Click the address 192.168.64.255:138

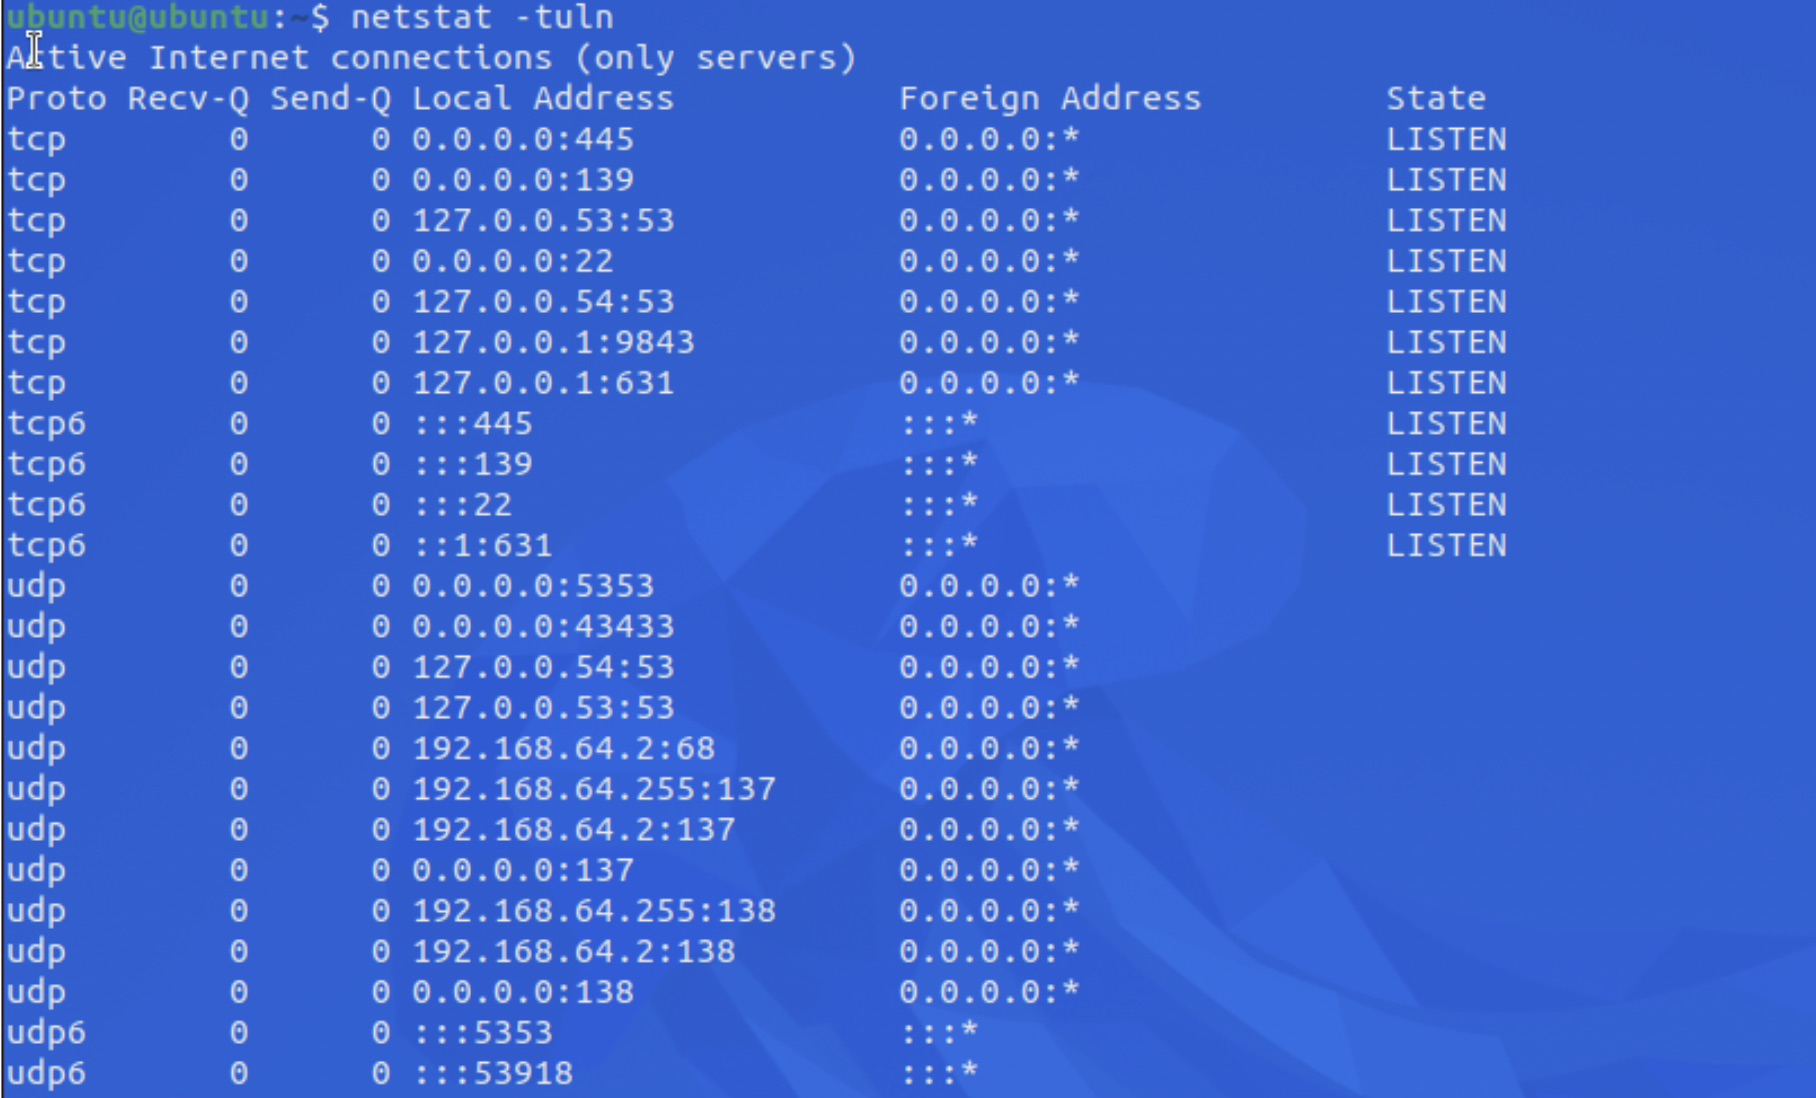[594, 911]
